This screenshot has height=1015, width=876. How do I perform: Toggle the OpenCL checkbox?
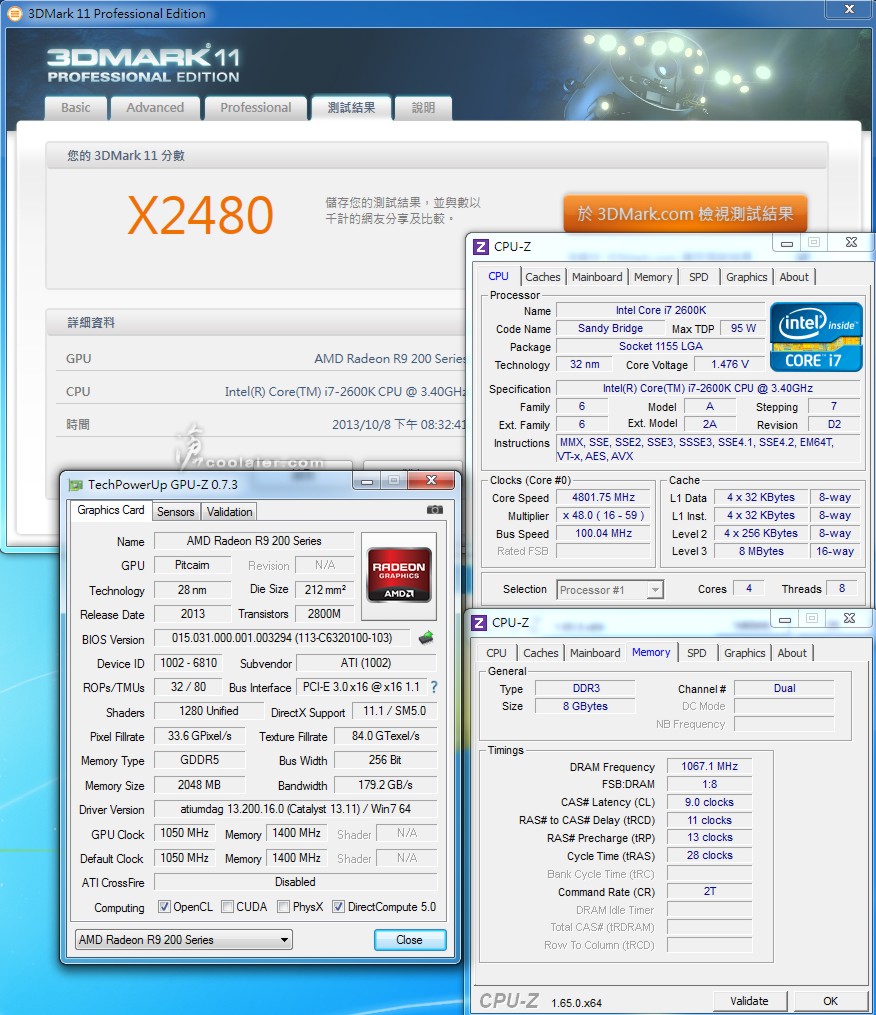(x=165, y=907)
